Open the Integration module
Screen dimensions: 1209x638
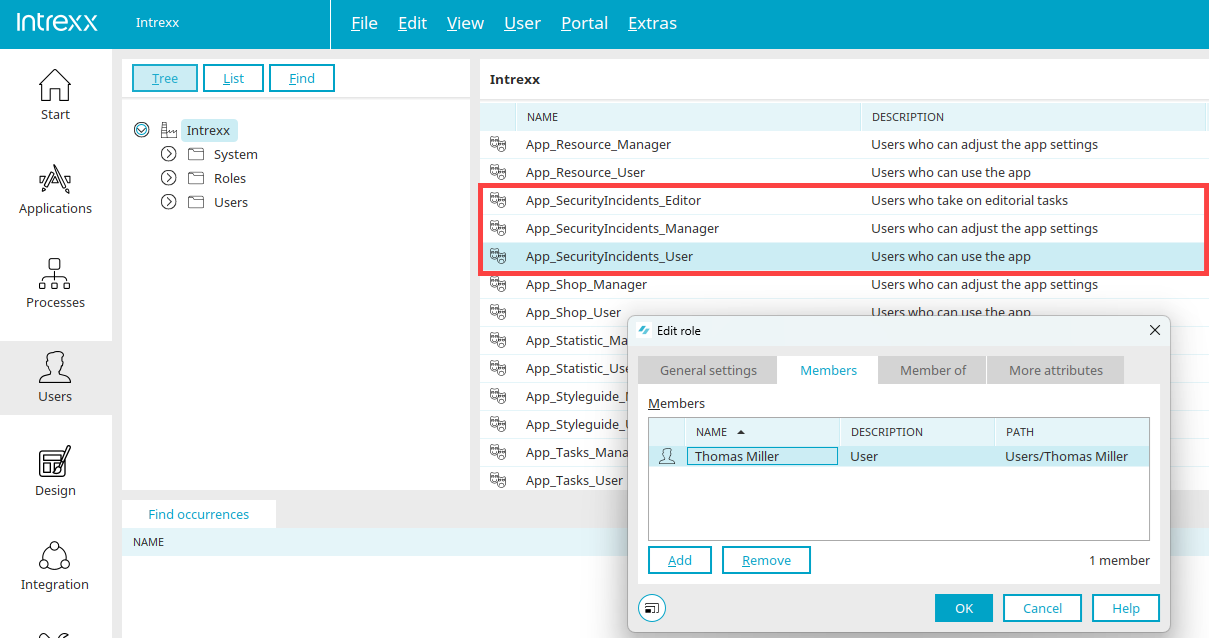point(55,566)
